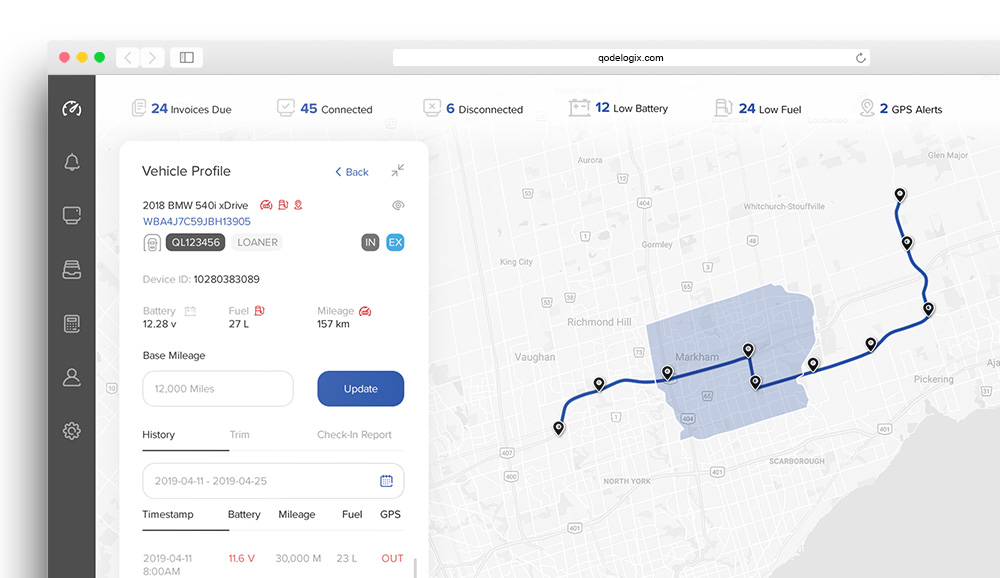This screenshot has width=1000, height=578.
Task: Open the user profile icon in sidebar
Action: (71, 377)
